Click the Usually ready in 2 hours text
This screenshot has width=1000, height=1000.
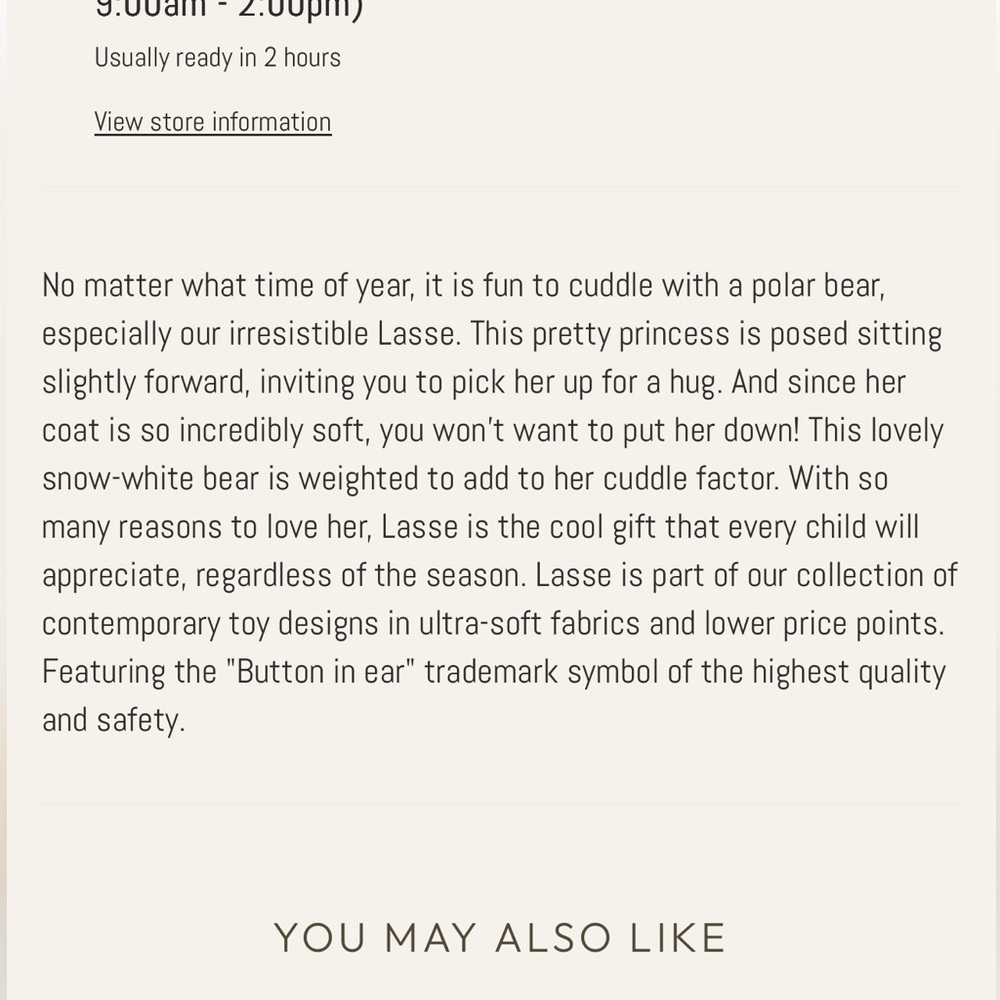pos(217,57)
